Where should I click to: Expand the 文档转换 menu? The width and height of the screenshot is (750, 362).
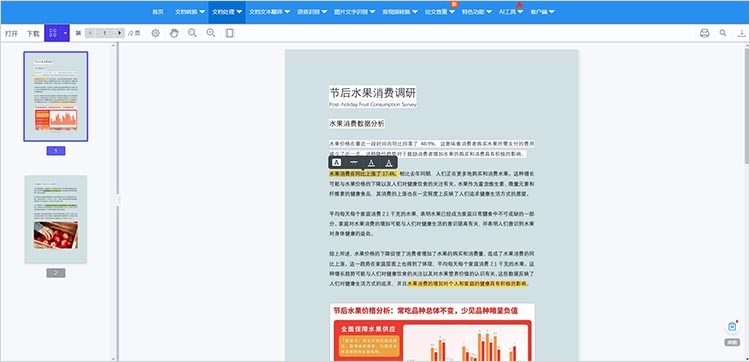point(190,11)
